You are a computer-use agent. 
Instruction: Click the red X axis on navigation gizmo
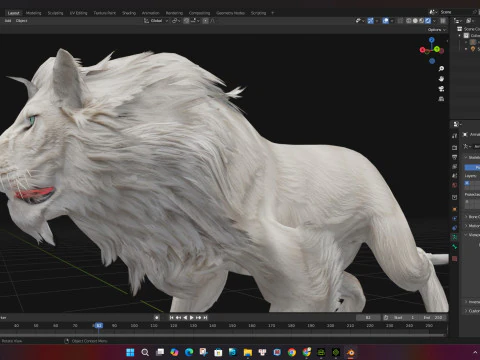(422, 50)
